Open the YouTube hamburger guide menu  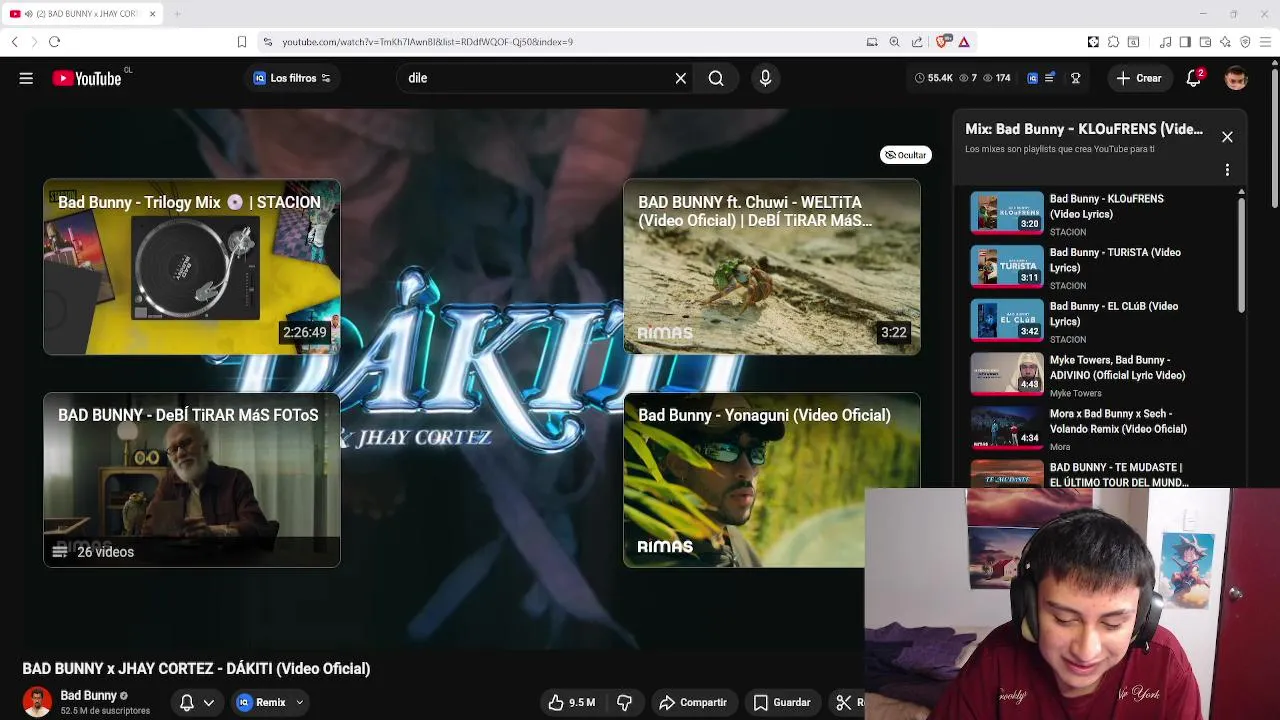tap(26, 78)
